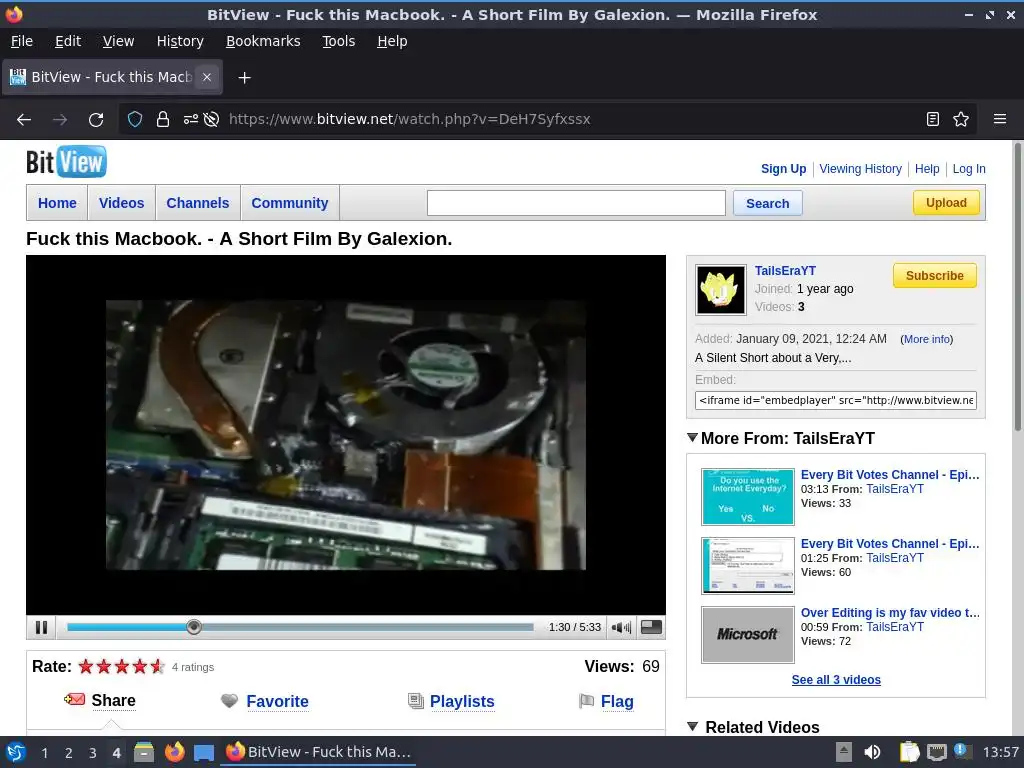Collapse More From: TailsEraYT section

(692, 438)
